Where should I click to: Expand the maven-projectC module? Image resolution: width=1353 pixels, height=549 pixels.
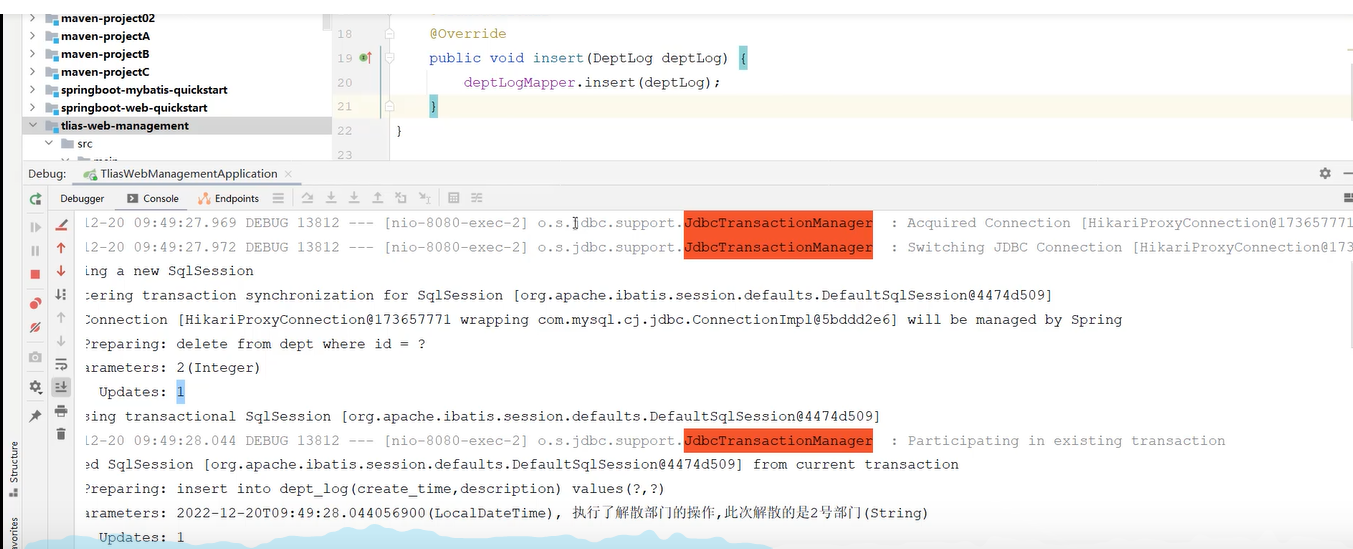[33, 72]
